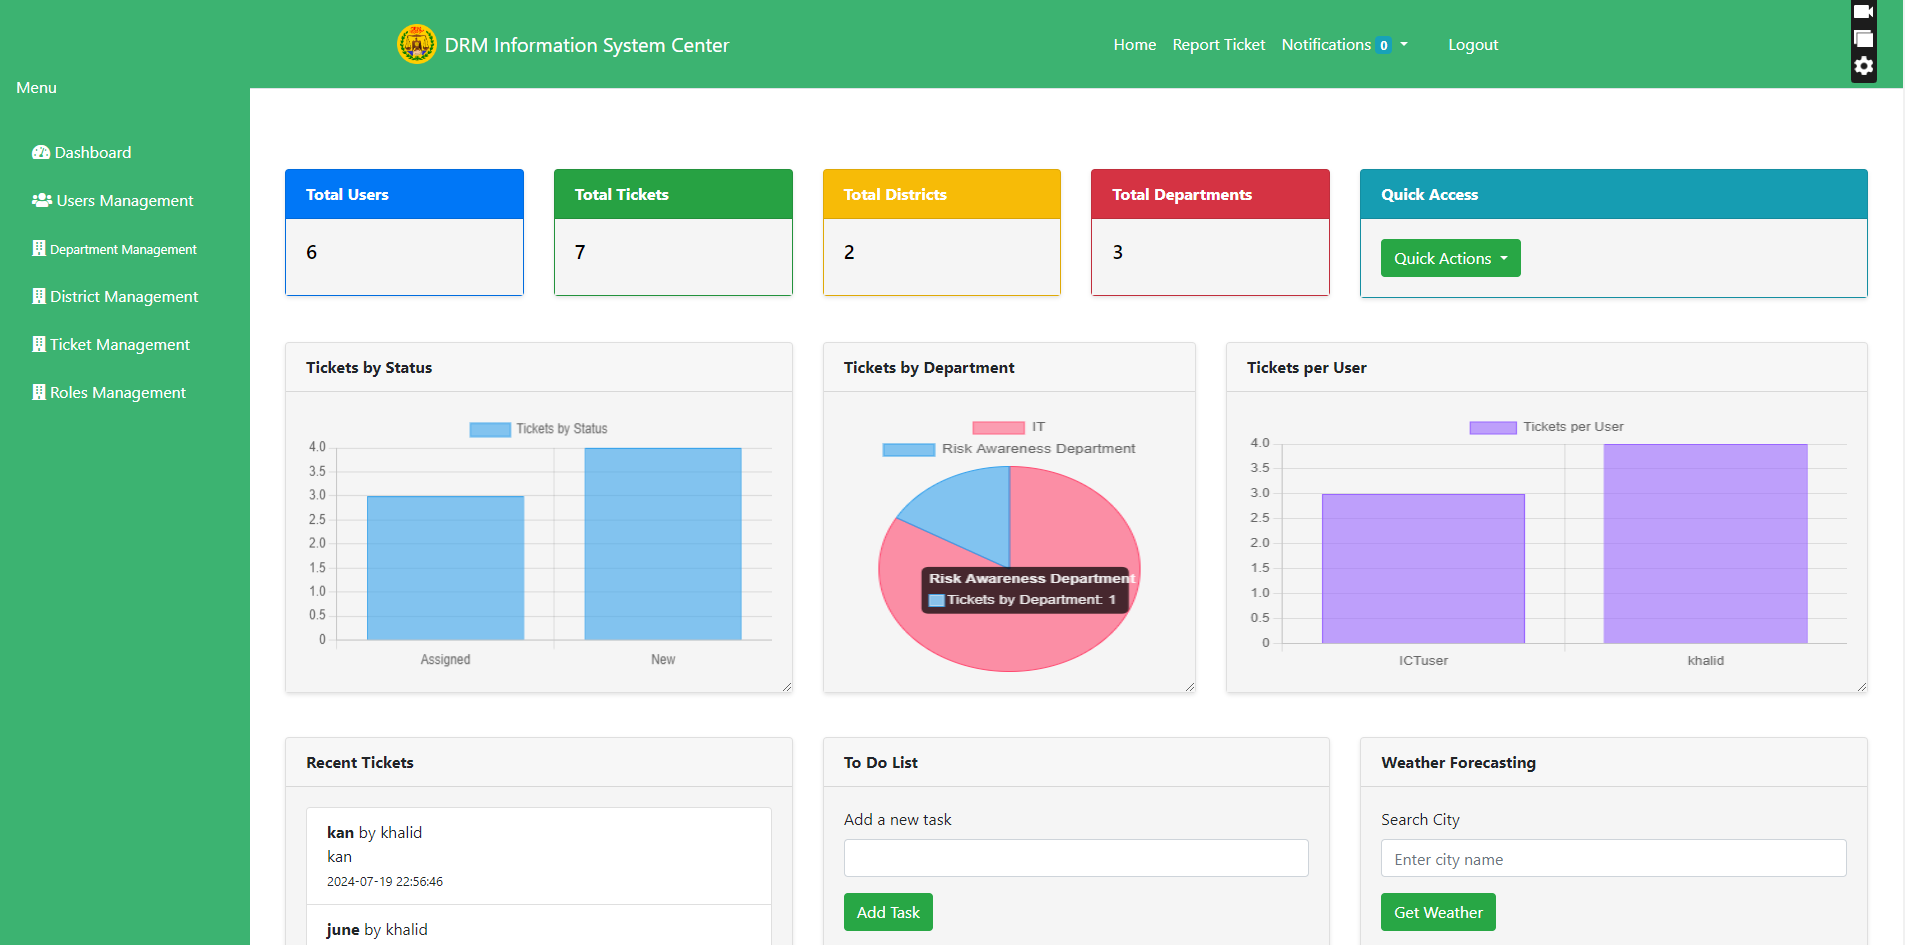The width and height of the screenshot is (1905, 945).
Task: Open Report Ticket from the navbar
Action: pos(1218,45)
